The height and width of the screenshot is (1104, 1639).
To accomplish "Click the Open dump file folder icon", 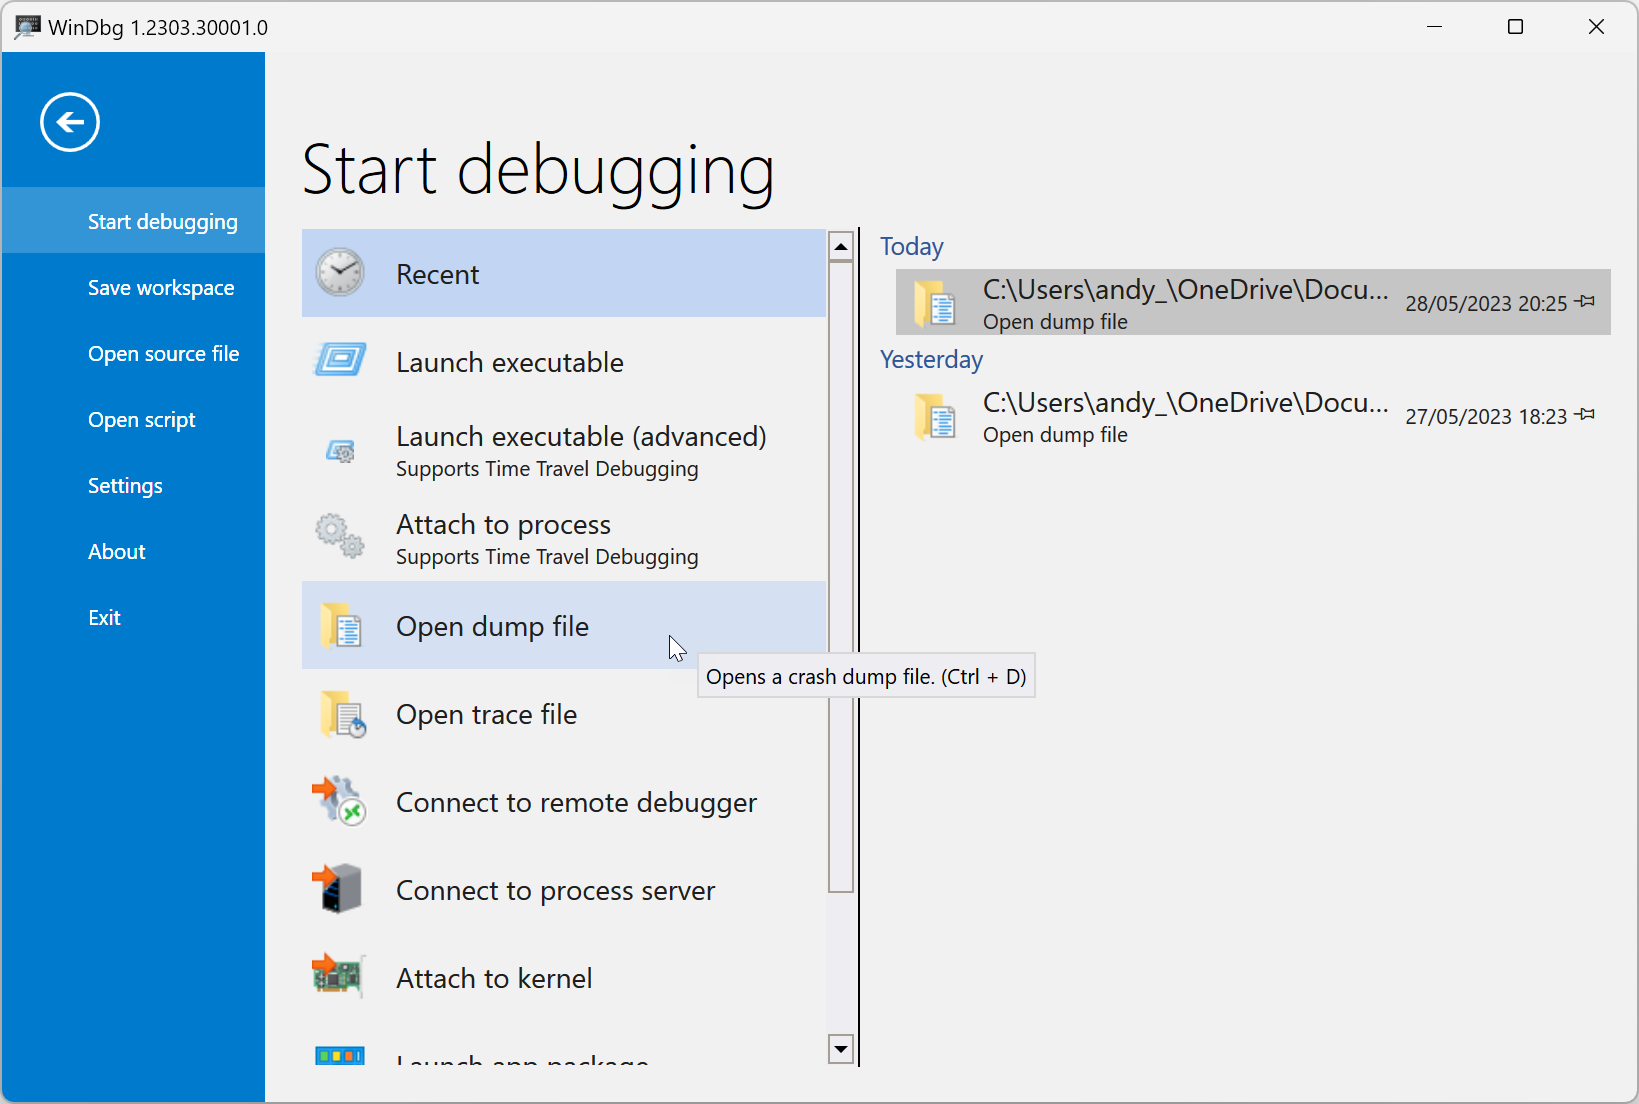I will coord(341,626).
